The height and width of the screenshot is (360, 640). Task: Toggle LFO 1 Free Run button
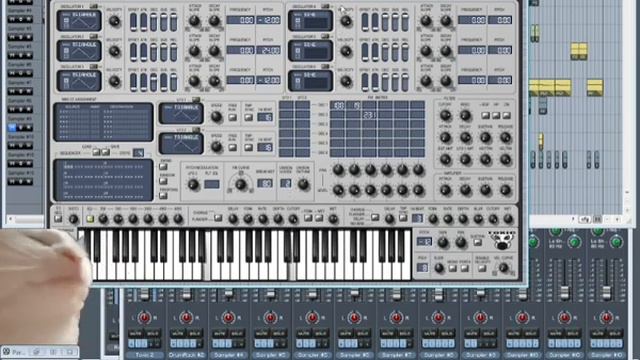[233, 118]
